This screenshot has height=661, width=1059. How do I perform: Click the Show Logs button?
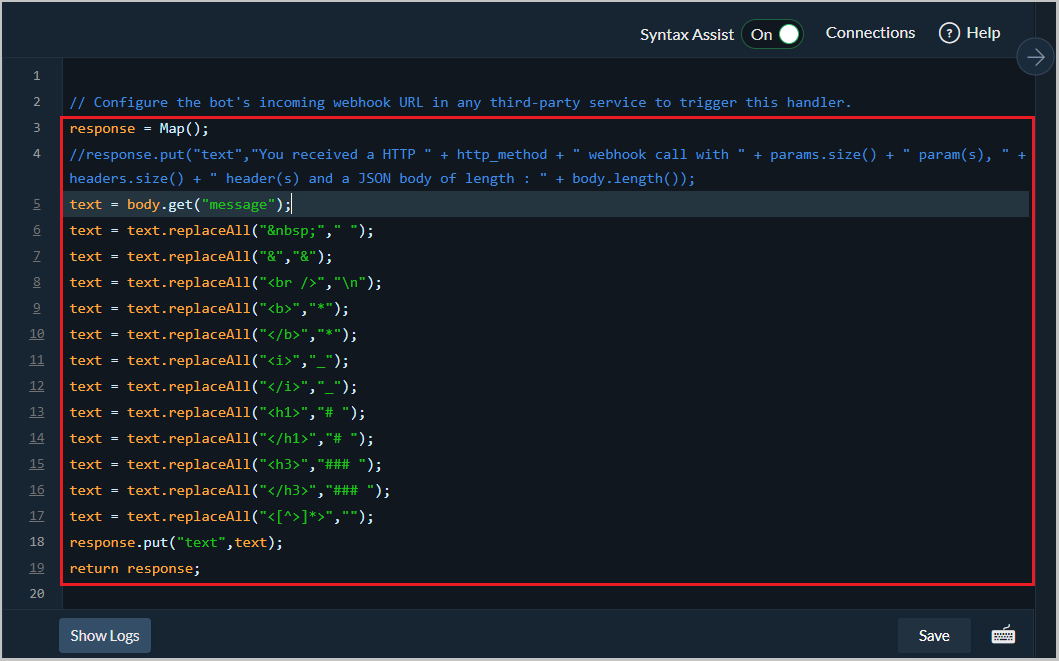104,635
